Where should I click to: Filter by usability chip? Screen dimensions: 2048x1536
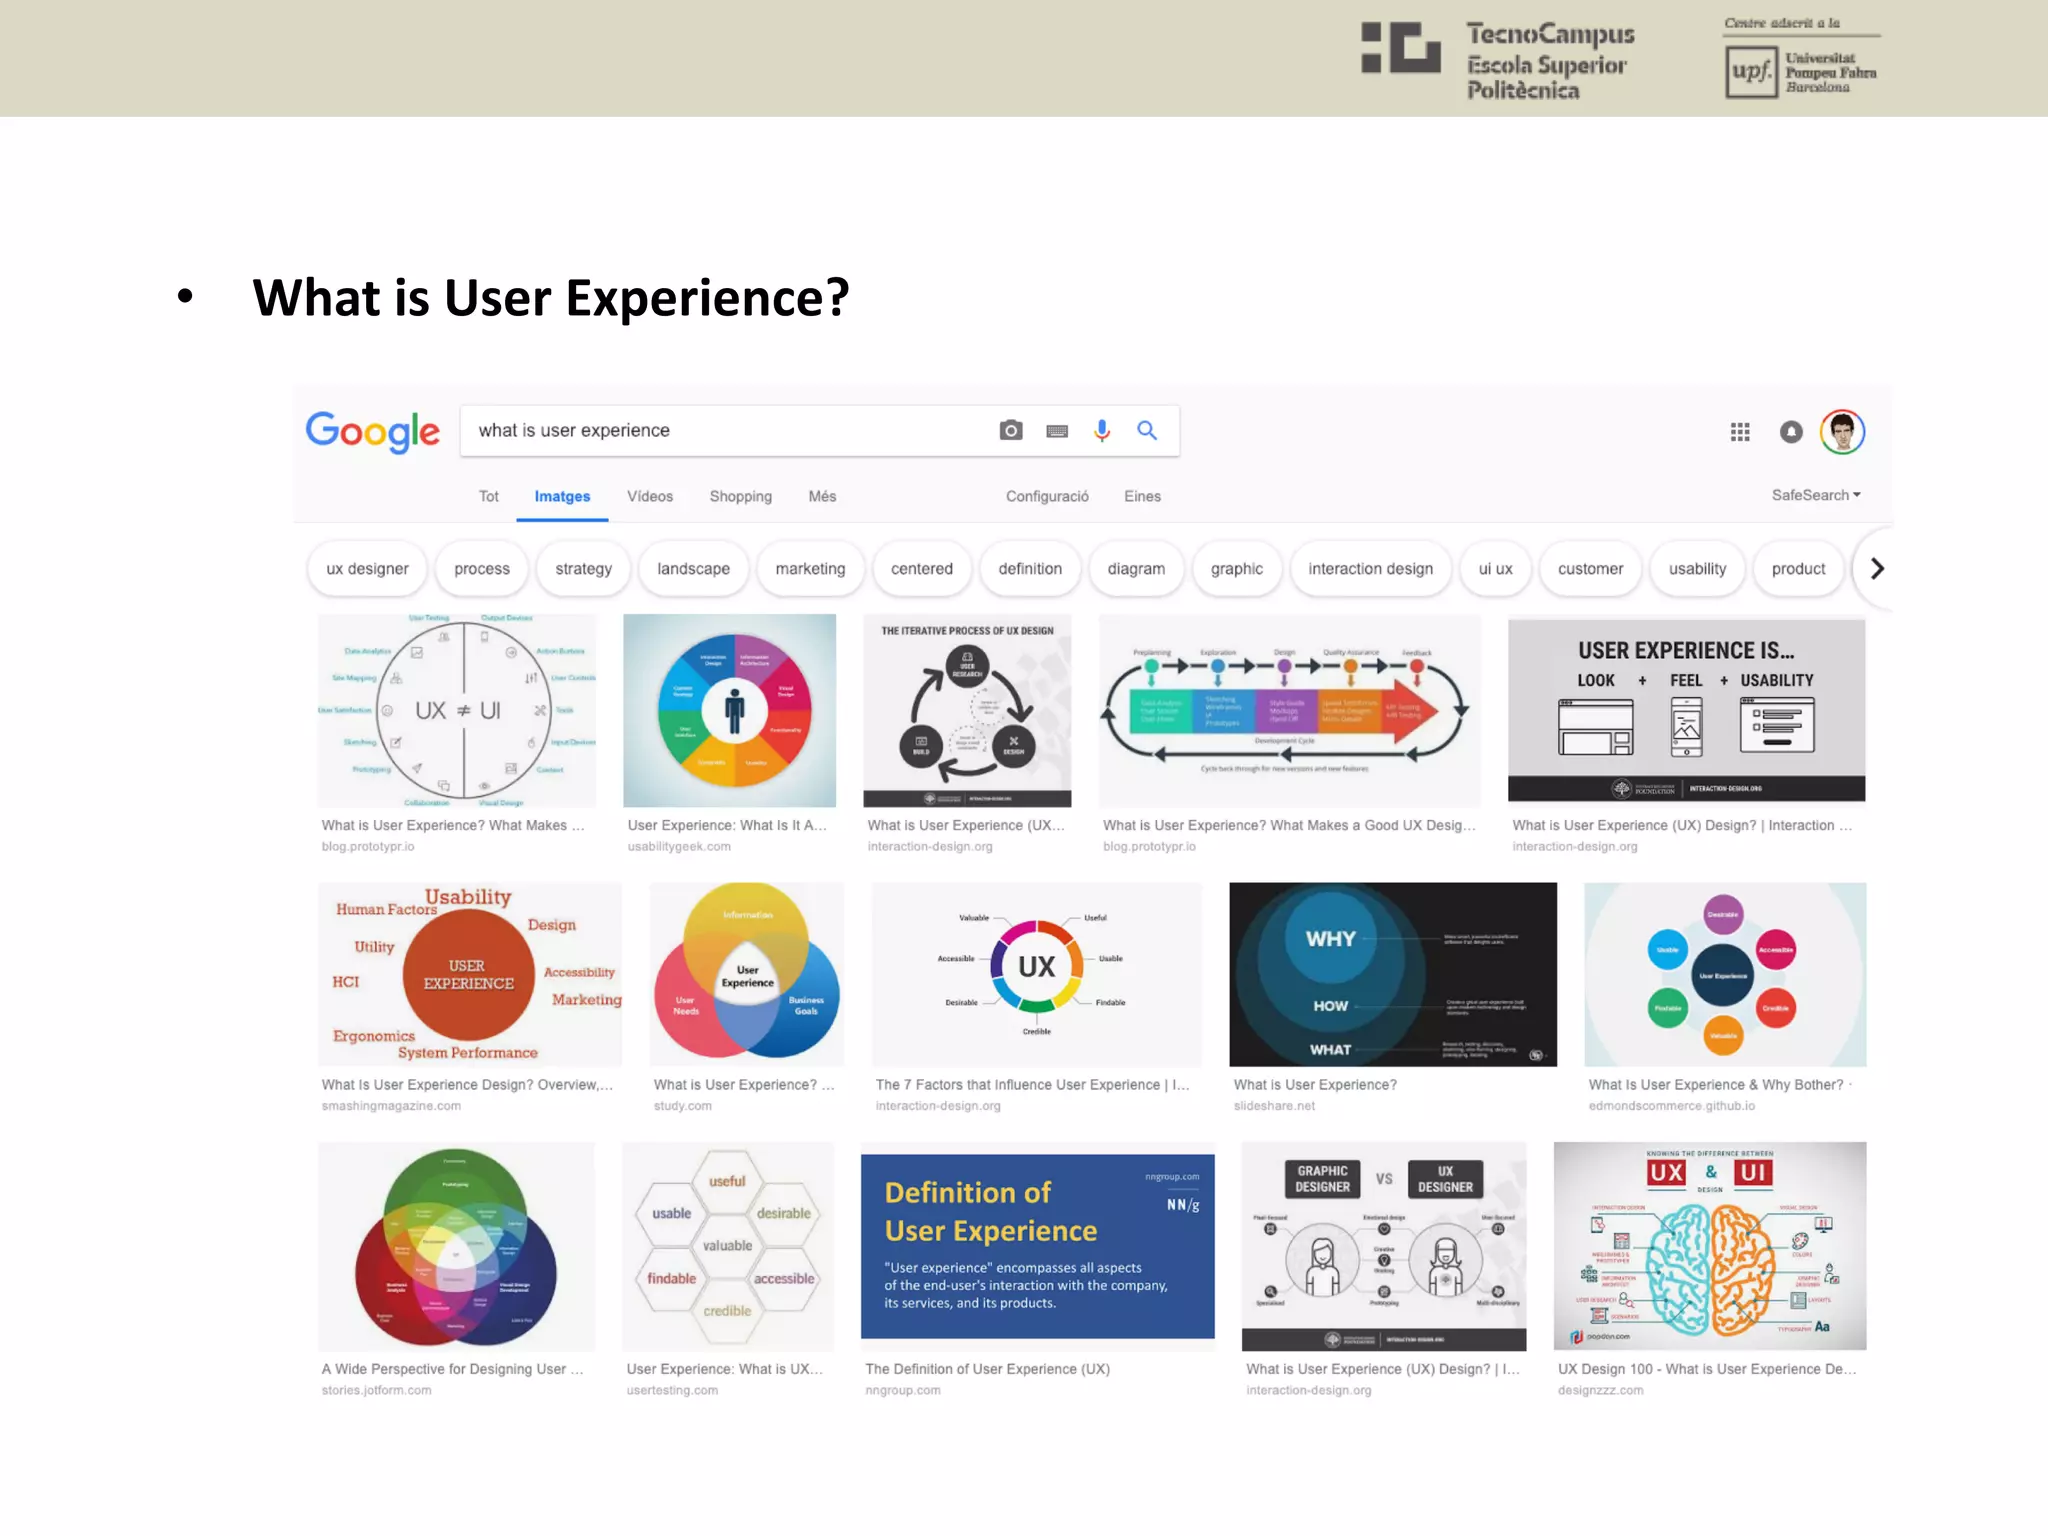(1697, 568)
